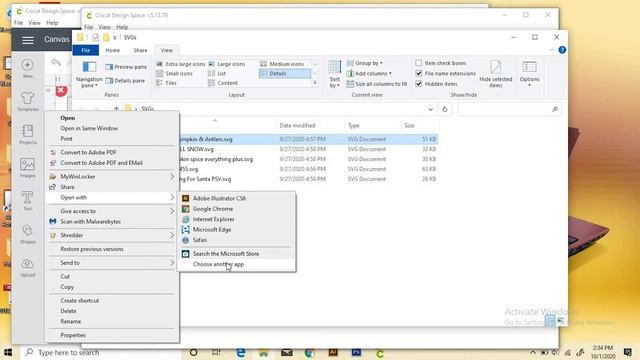Toggle the Preview pane
The height and width of the screenshot is (360, 640).
[126, 67]
